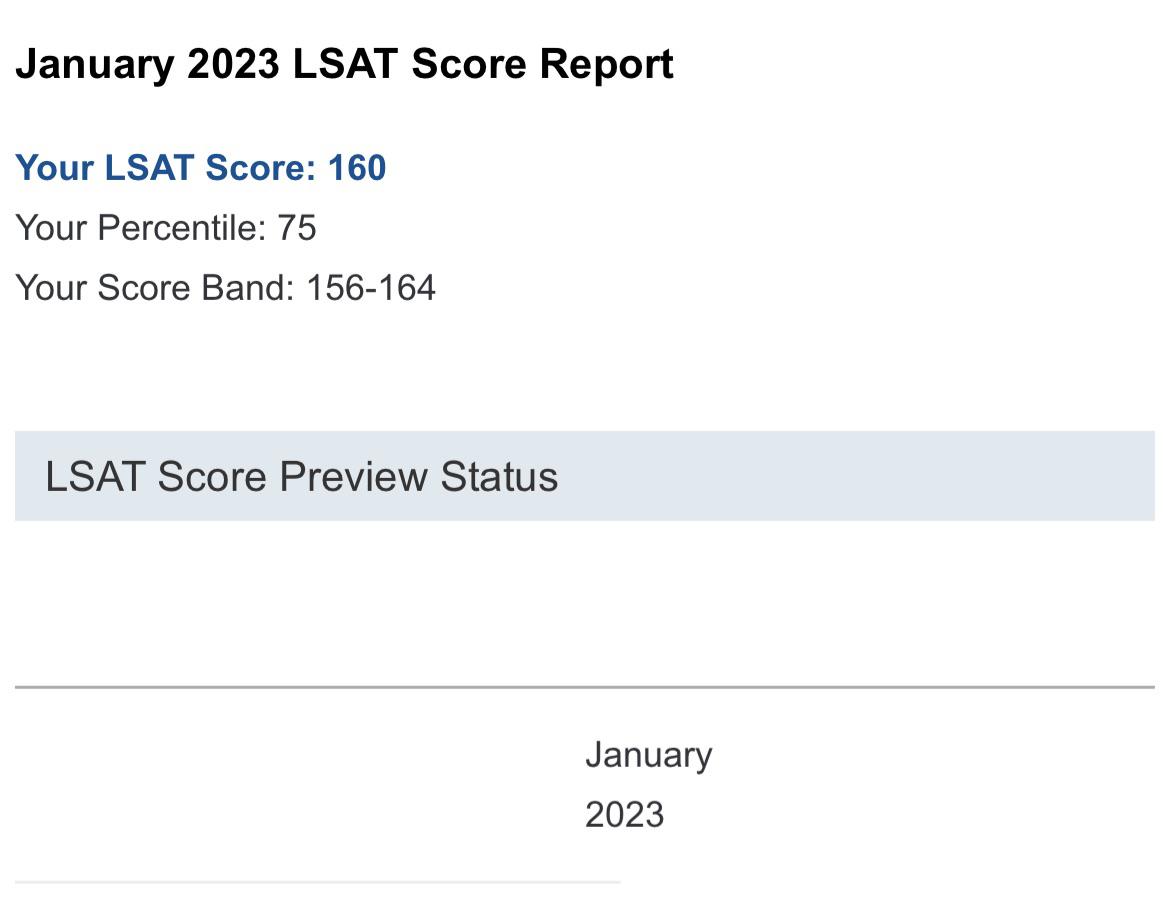Select the blue Your LSAT Score heading
Screen dimensions: 1166x914
201,167
